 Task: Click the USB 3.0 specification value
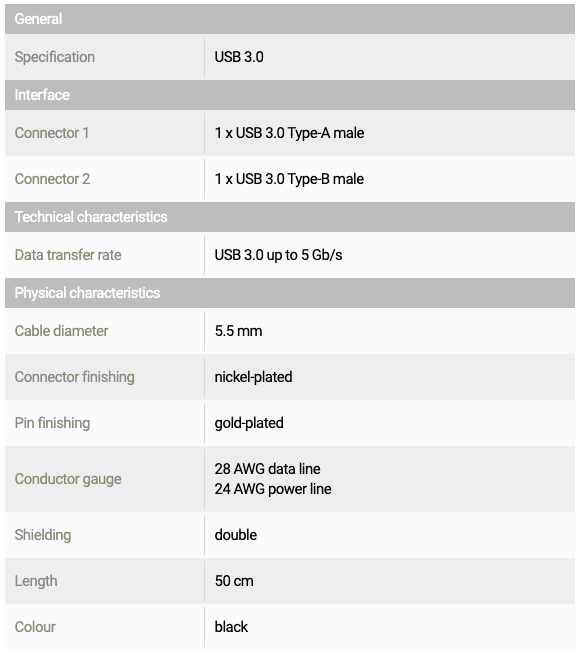(239, 57)
